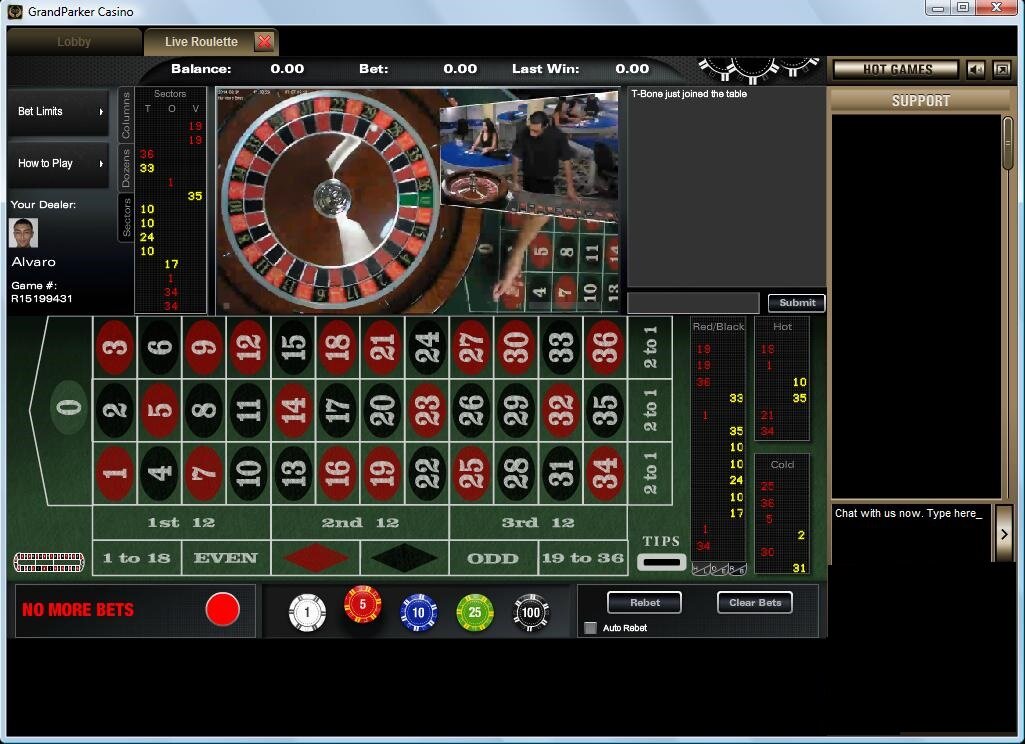Click the Tips box
1025x744 pixels.
(662, 562)
